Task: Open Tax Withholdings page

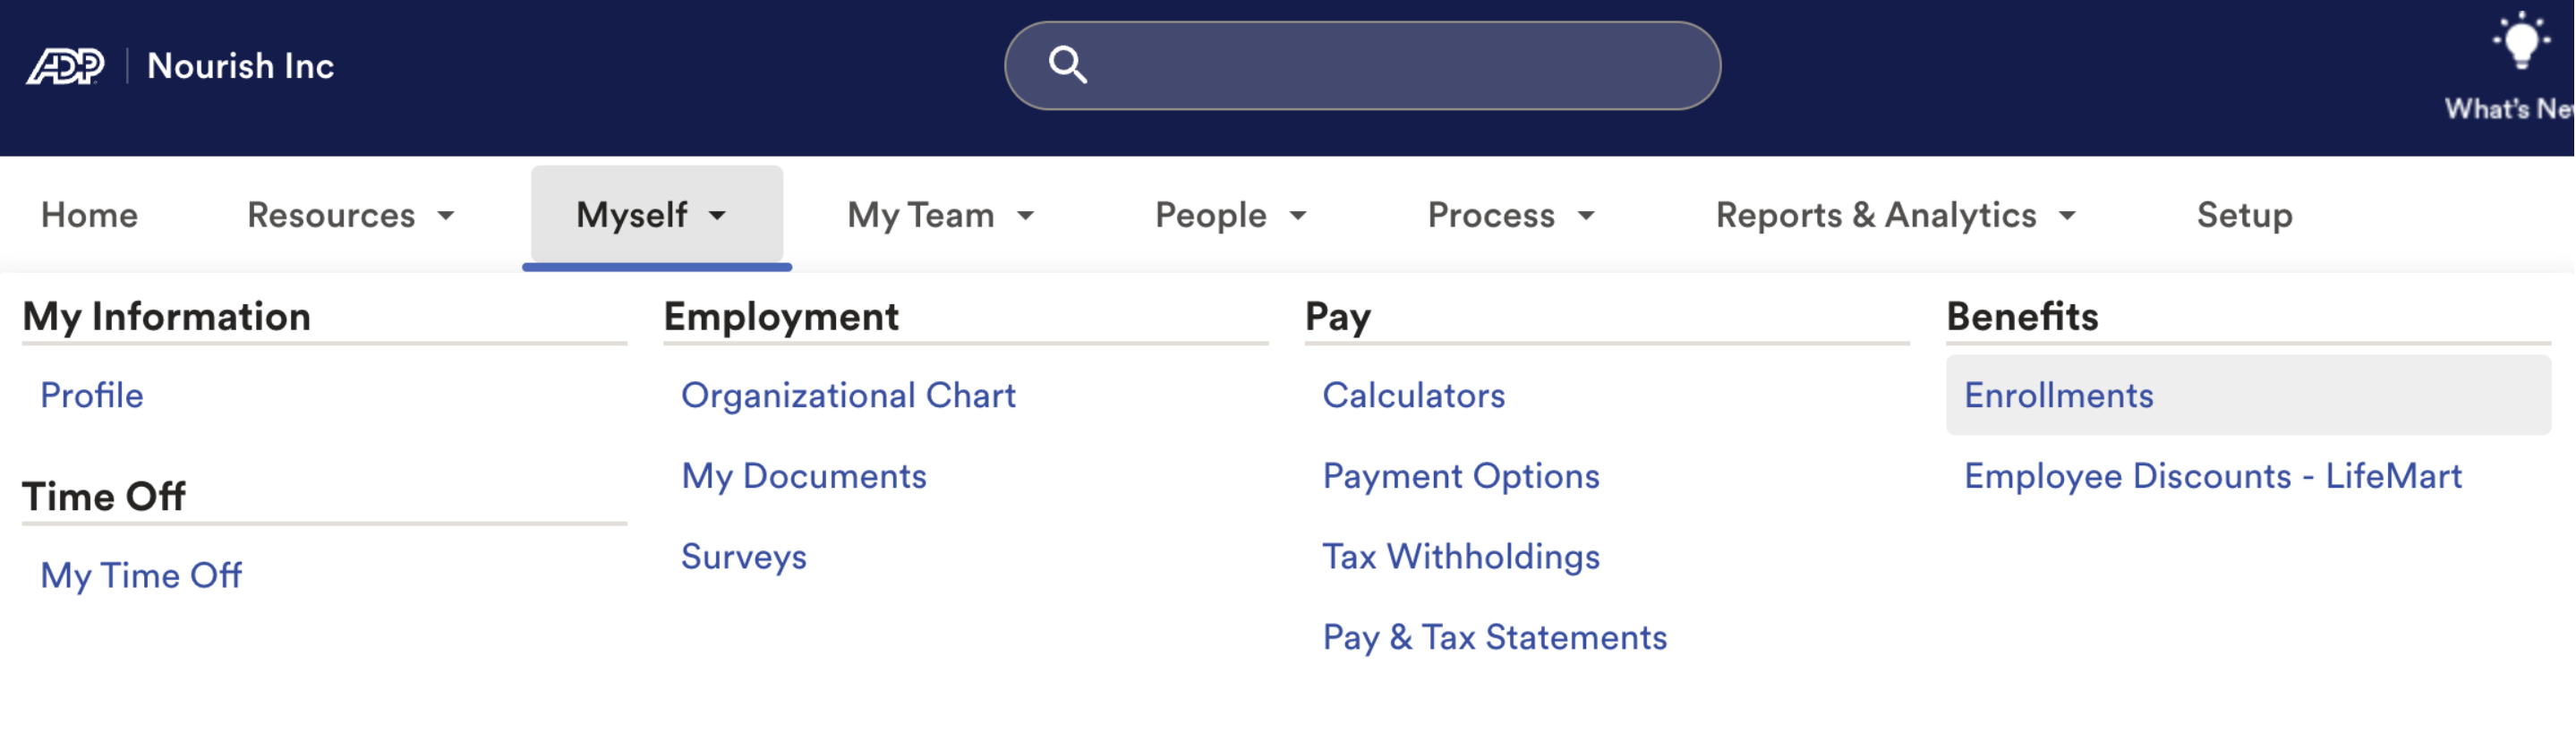Action: [x=1461, y=556]
